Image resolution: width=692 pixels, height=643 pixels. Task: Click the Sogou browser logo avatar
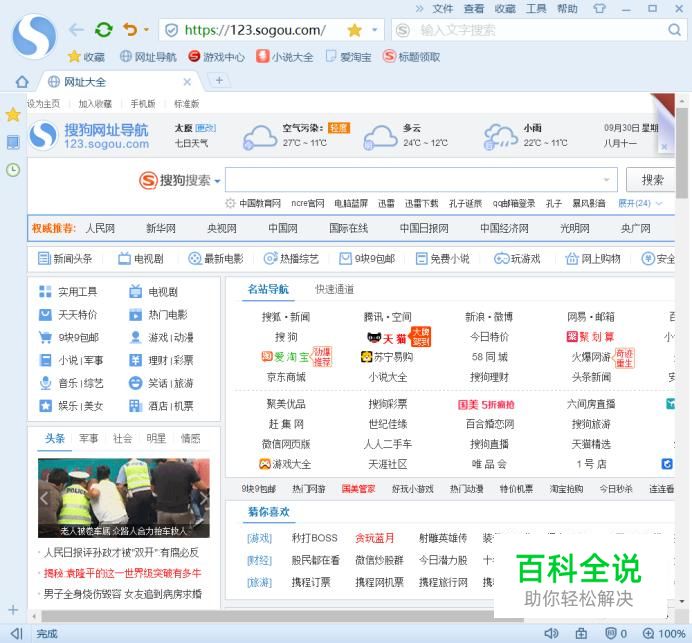coord(34,36)
